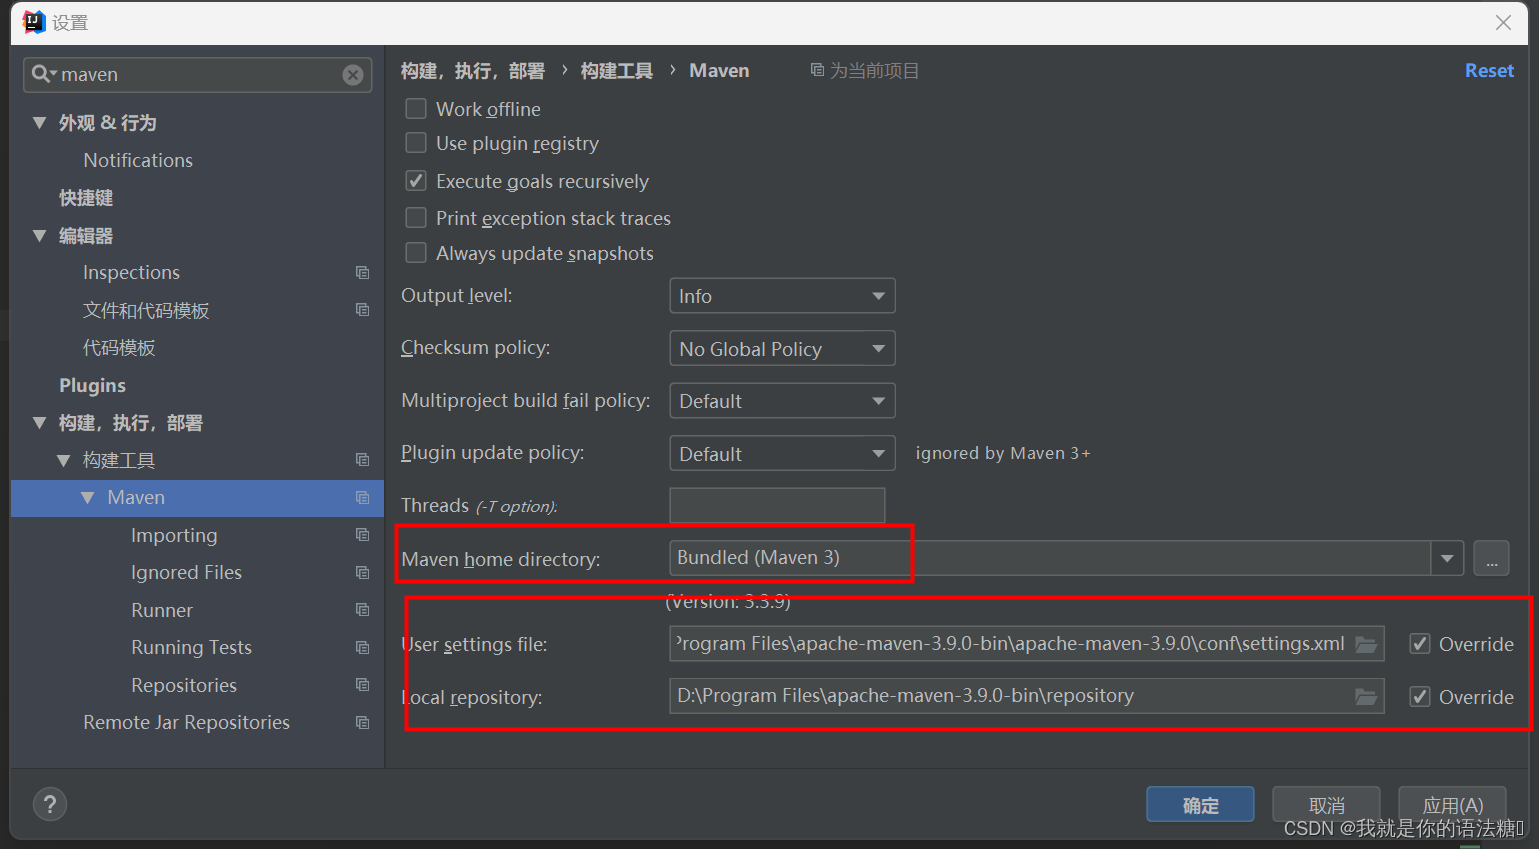
Task: Collapse 构建, 执行, 部署 tree section
Action: [40, 423]
